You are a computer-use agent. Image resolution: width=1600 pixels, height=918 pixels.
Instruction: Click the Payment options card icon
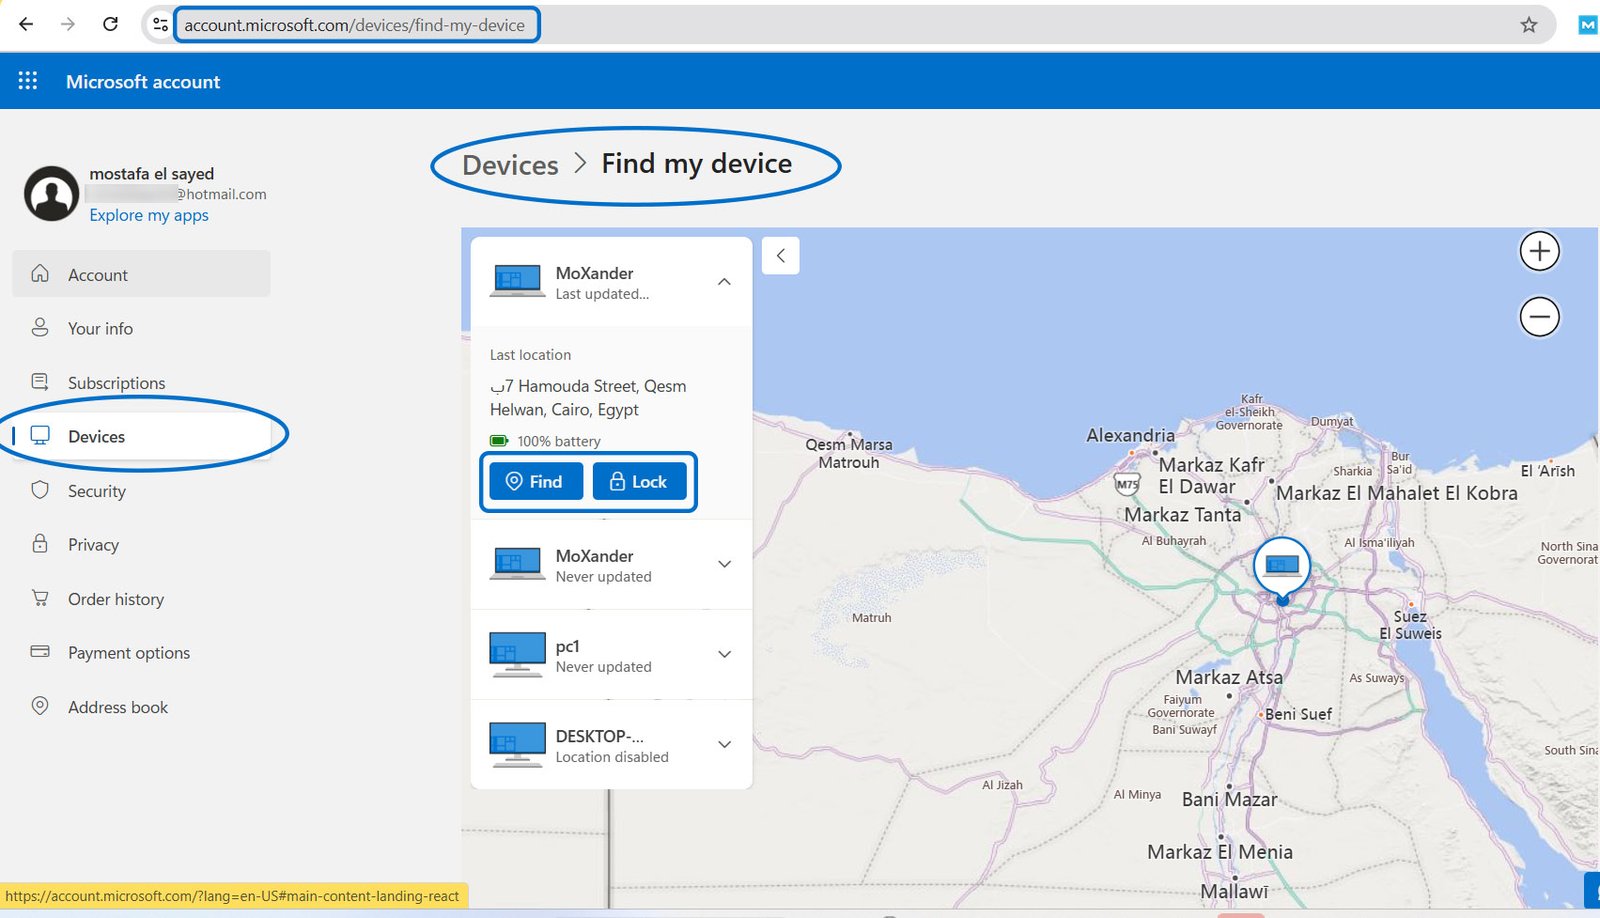tap(40, 651)
